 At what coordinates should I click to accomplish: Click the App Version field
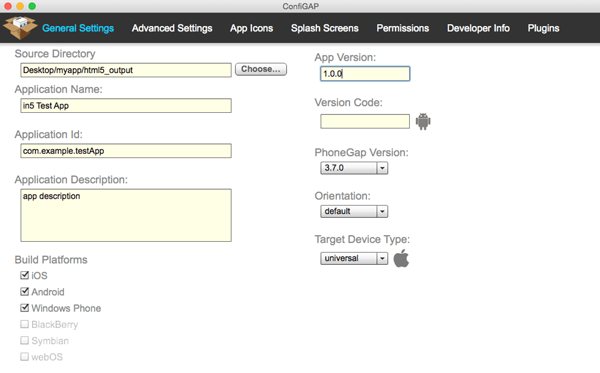coord(365,73)
